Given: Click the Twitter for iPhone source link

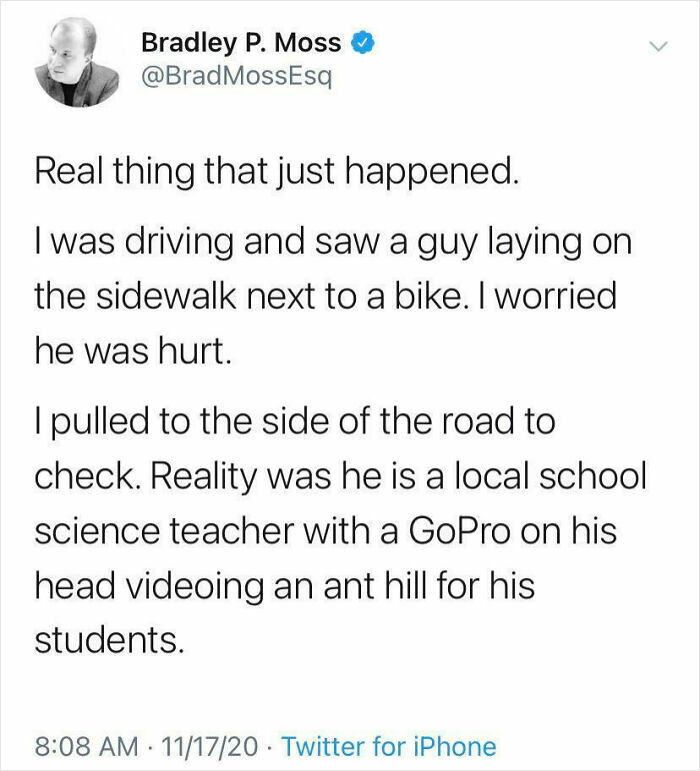Looking at the screenshot, I should (389, 746).
